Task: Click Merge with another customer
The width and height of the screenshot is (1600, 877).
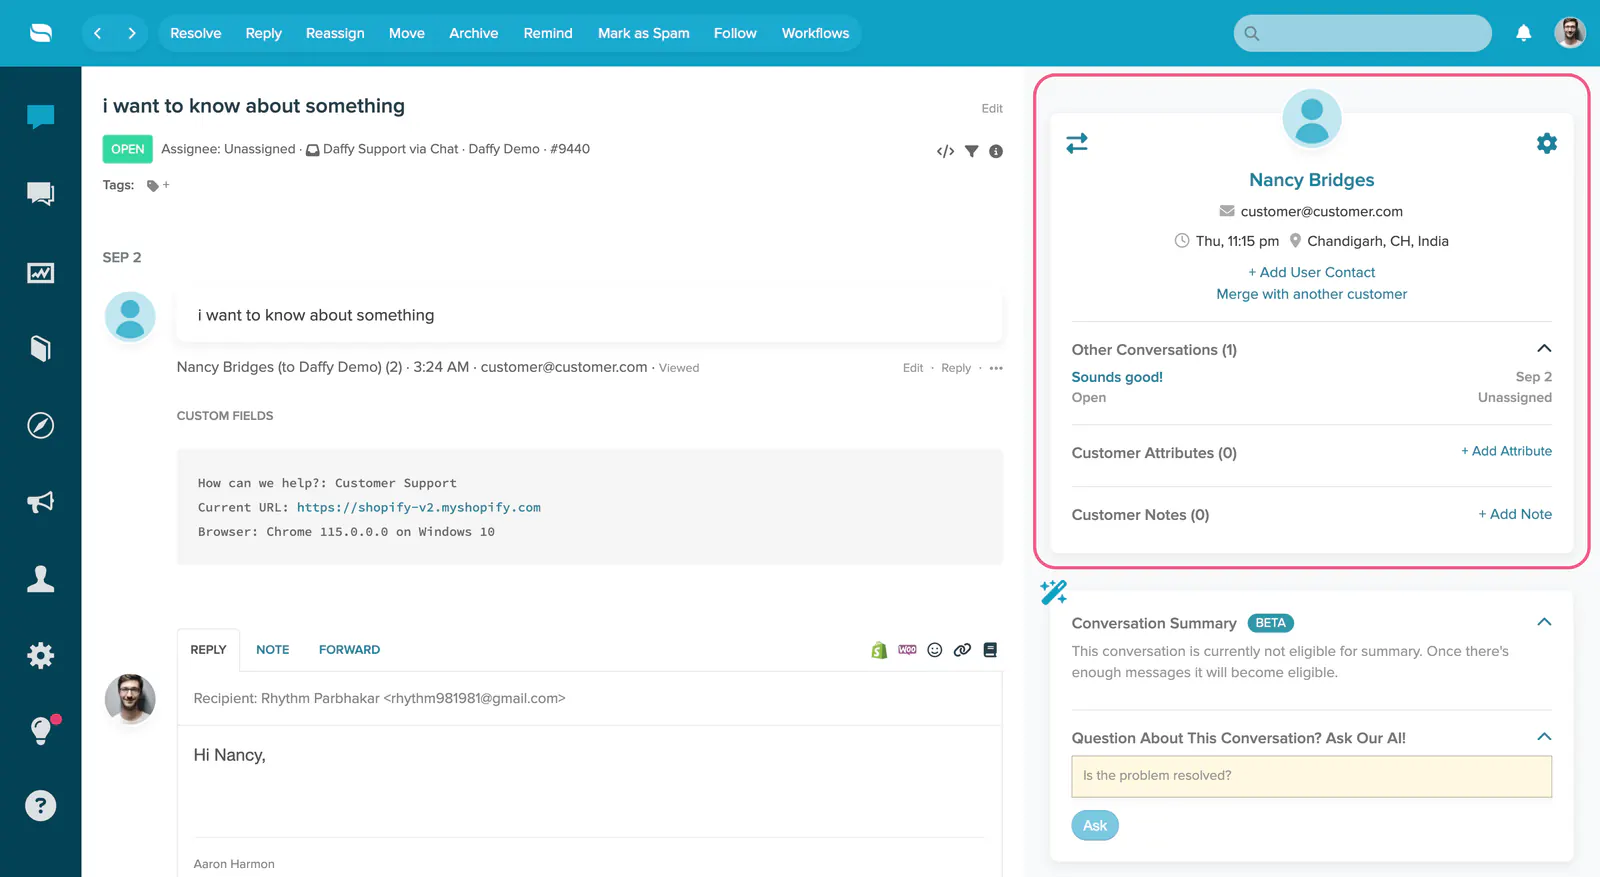Action: tap(1311, 294)
